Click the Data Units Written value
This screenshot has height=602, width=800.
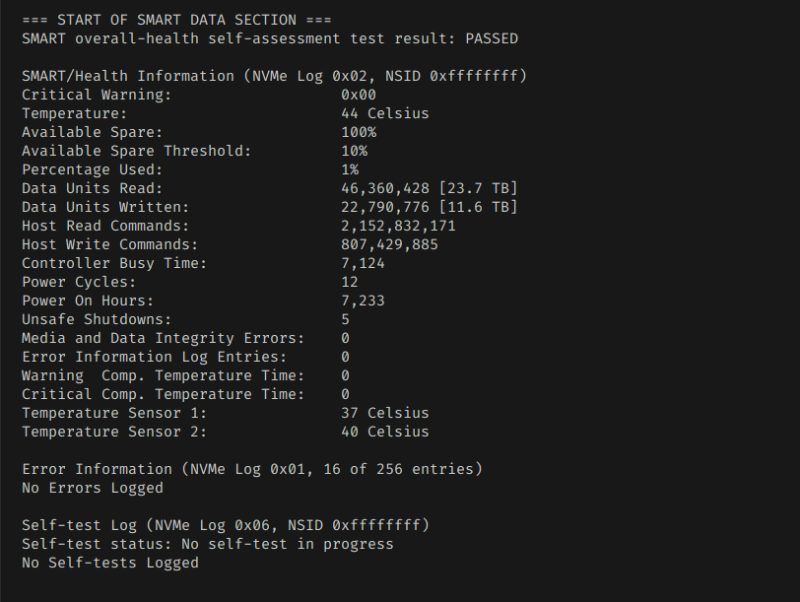coord(428,207)
